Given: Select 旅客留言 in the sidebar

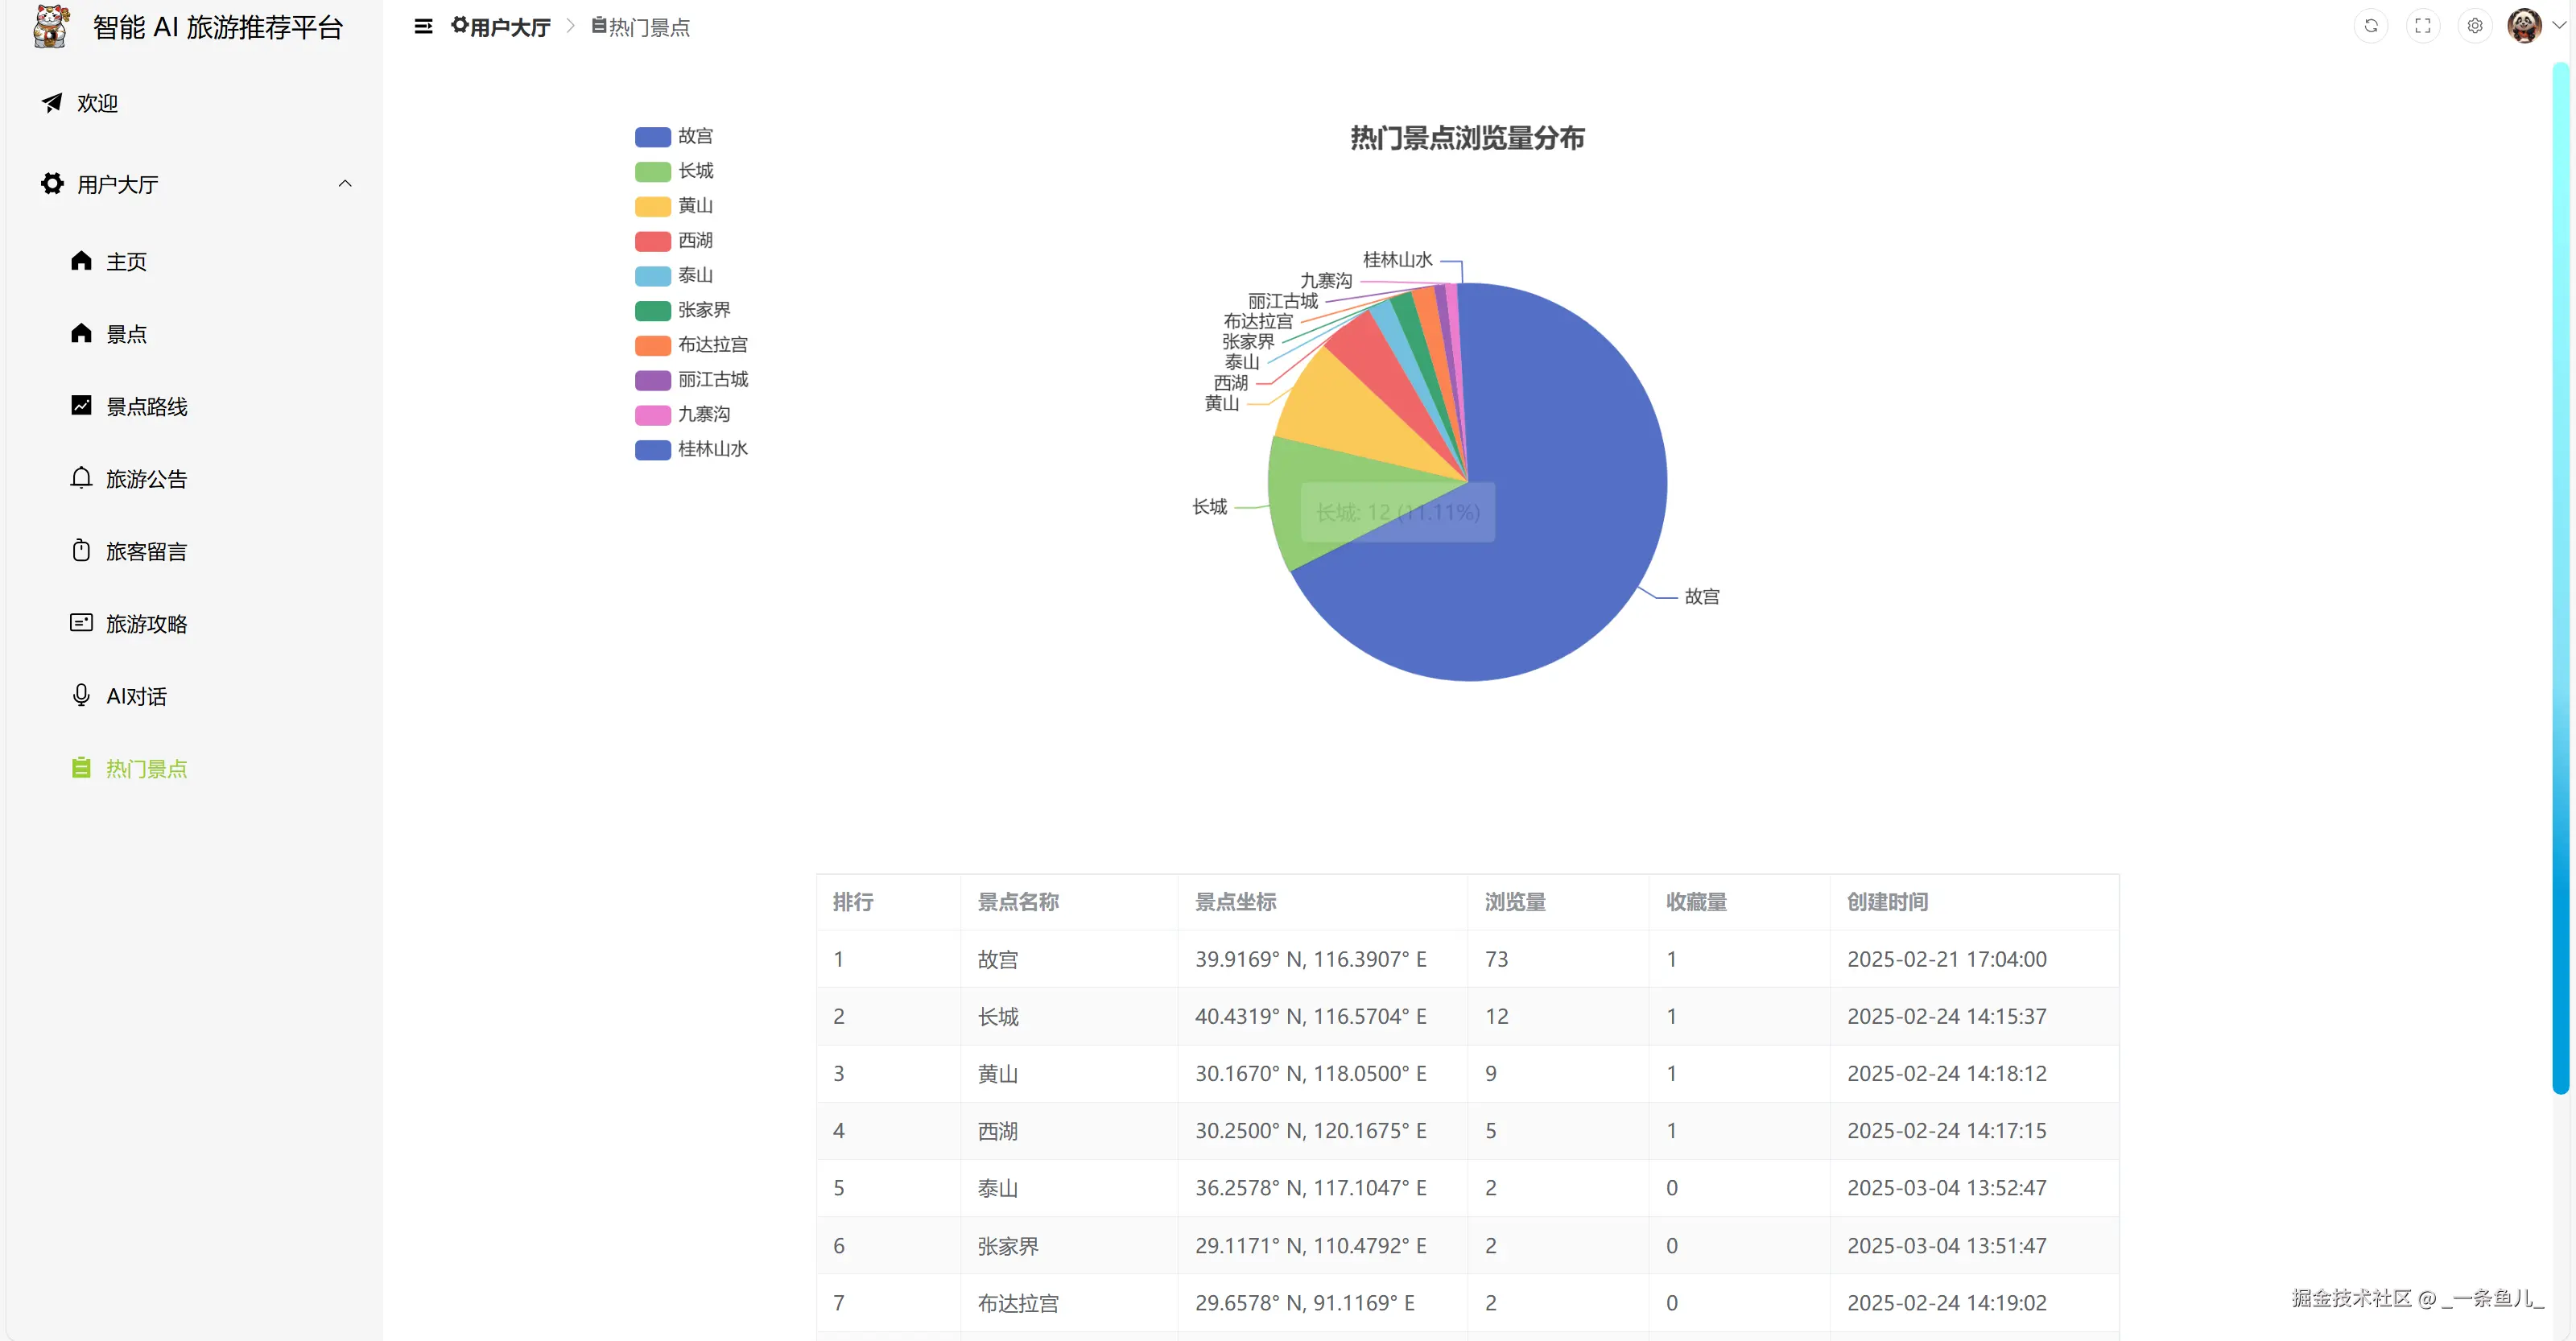Looking at the screenshot, I should [x=146, y=551].
